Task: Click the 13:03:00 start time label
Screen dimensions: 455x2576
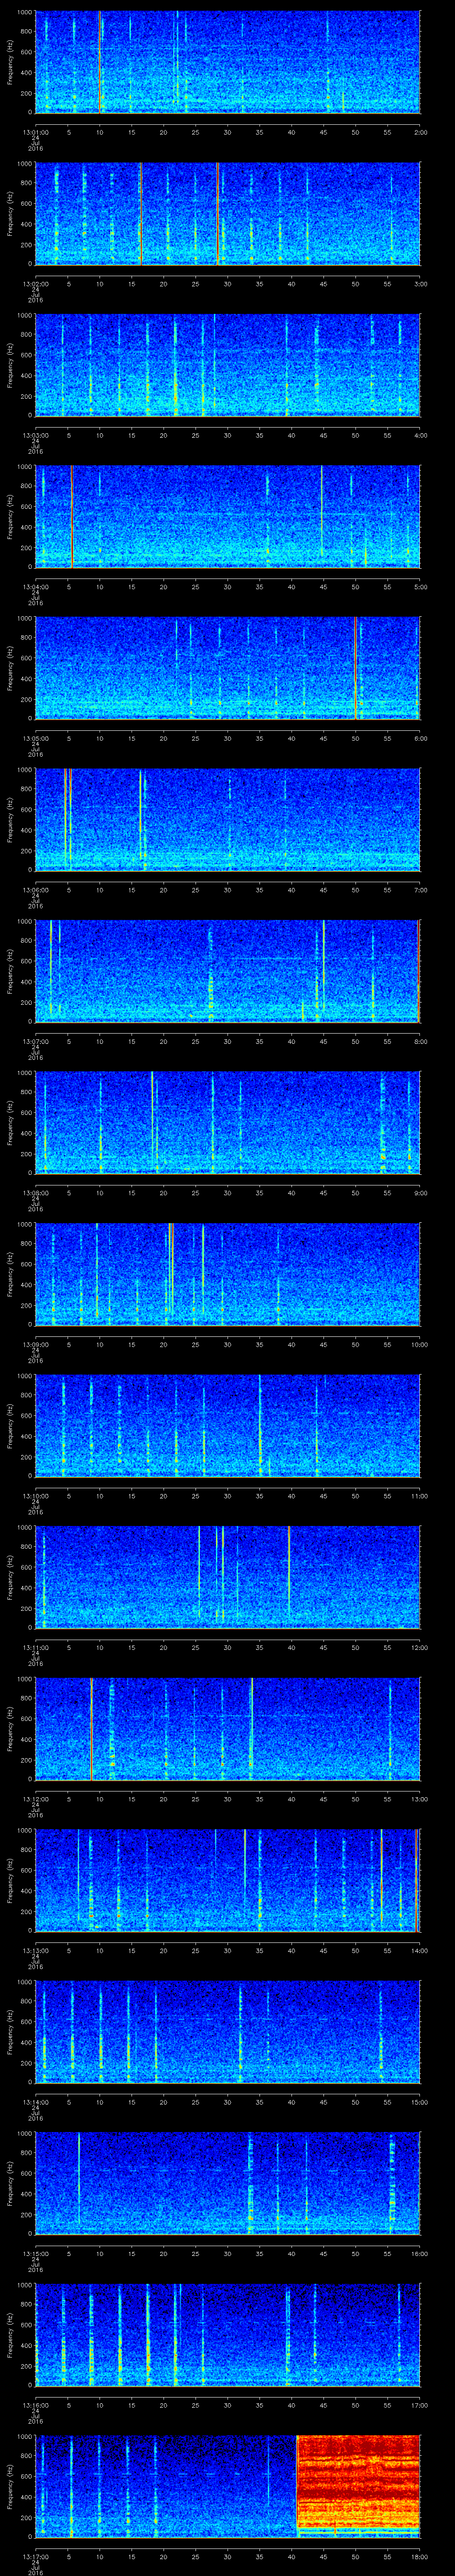Action: pos(35,435)
